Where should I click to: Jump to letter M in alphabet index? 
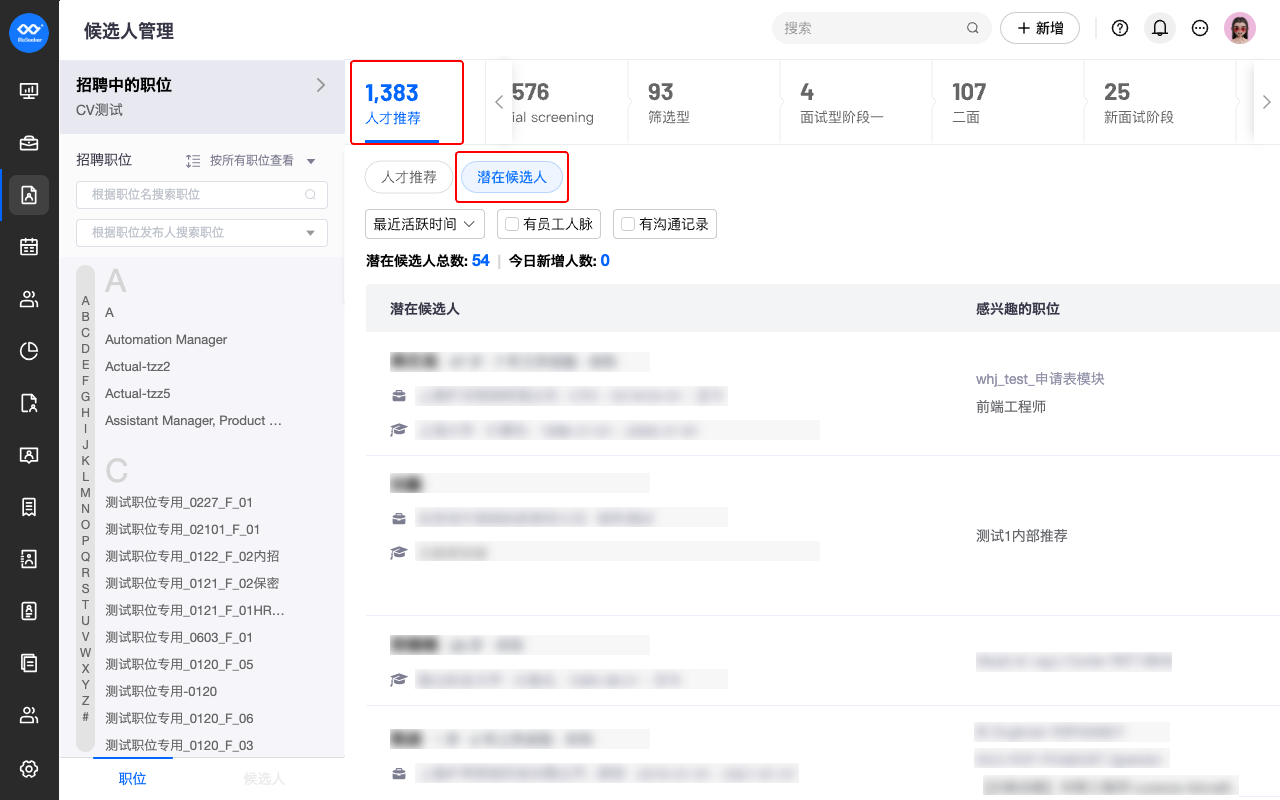(85, 492)
